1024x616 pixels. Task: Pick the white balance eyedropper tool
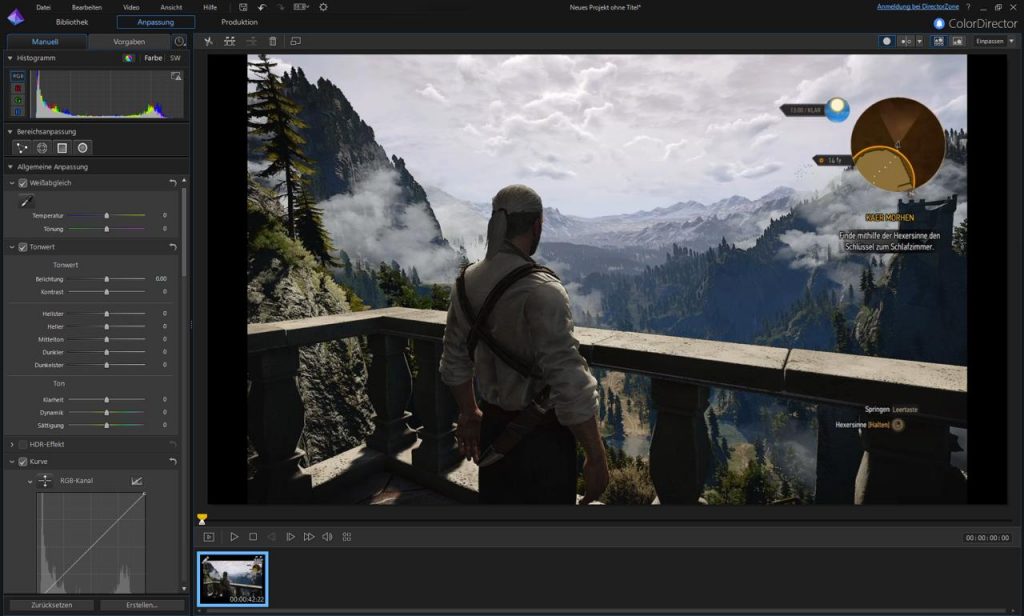[27, 201]
